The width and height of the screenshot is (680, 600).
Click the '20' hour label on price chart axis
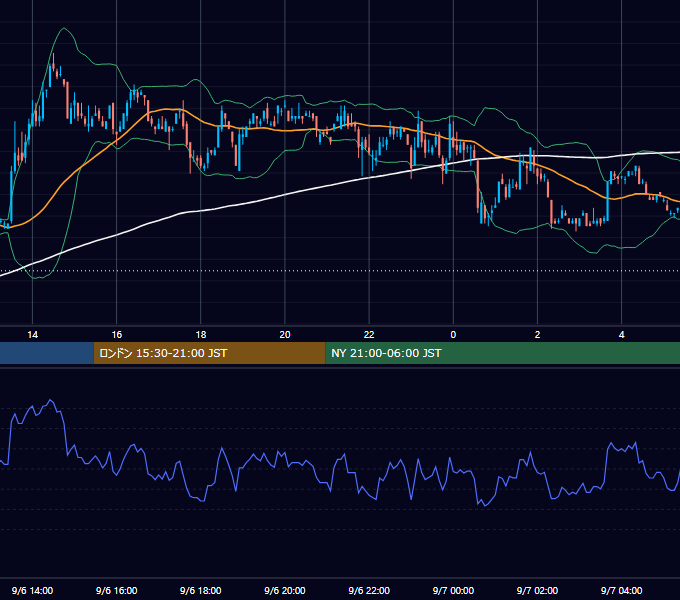(285, 335)
